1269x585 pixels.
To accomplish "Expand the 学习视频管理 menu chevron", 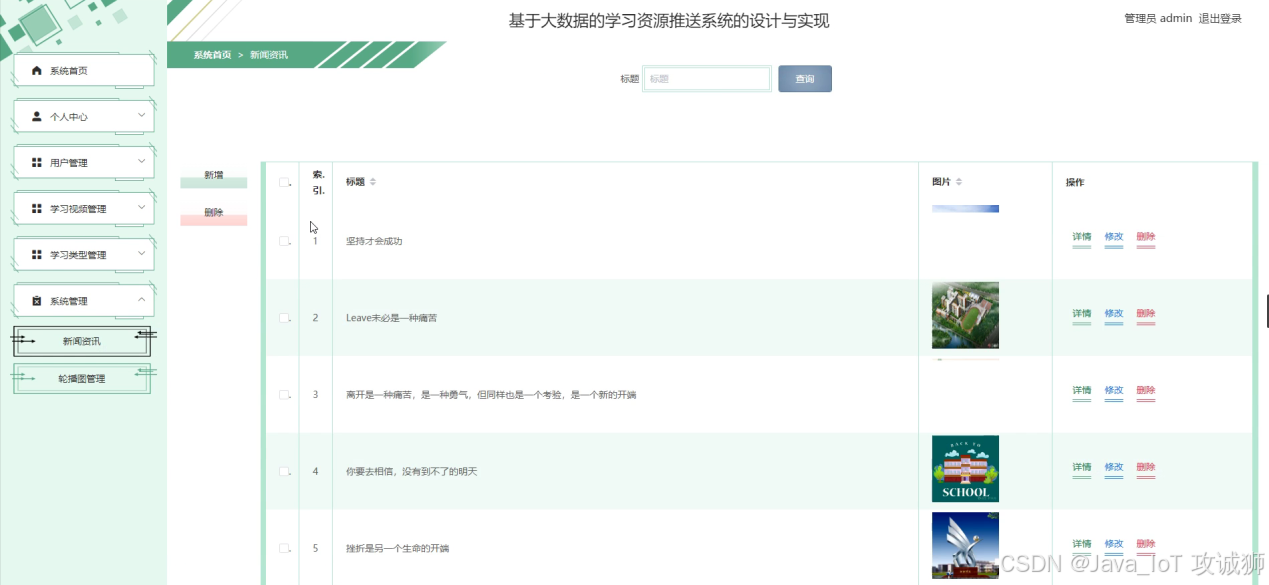I will pos(141,207).
